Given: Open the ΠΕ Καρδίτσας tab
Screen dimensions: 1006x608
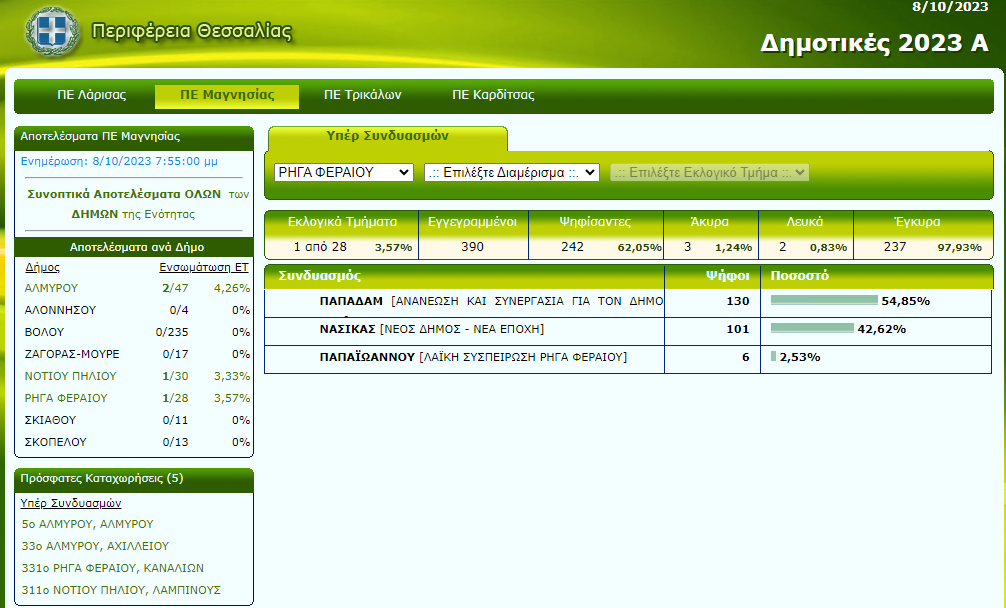Looking at the screenshot, I should [x=493, y=96].
